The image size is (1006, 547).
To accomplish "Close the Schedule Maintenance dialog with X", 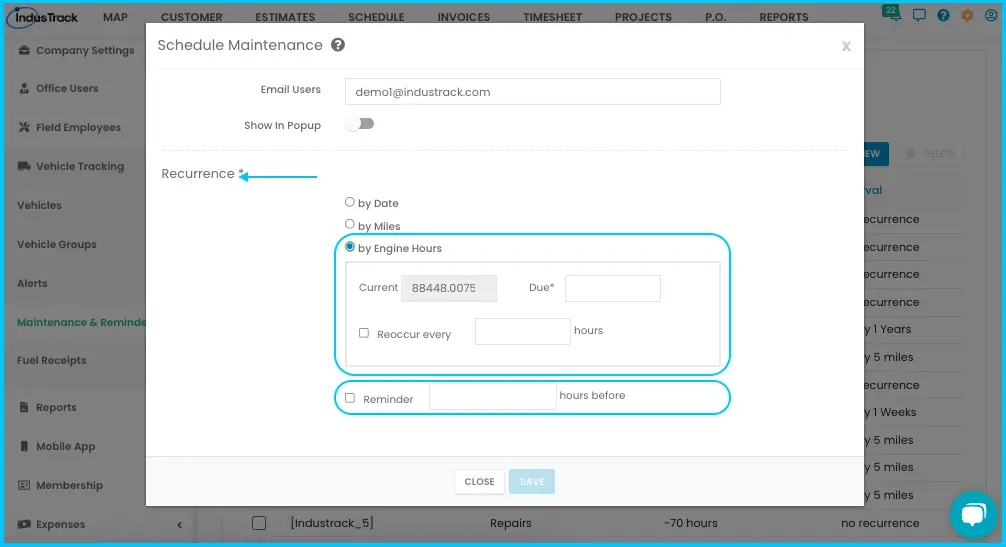I will coord(846,46).
